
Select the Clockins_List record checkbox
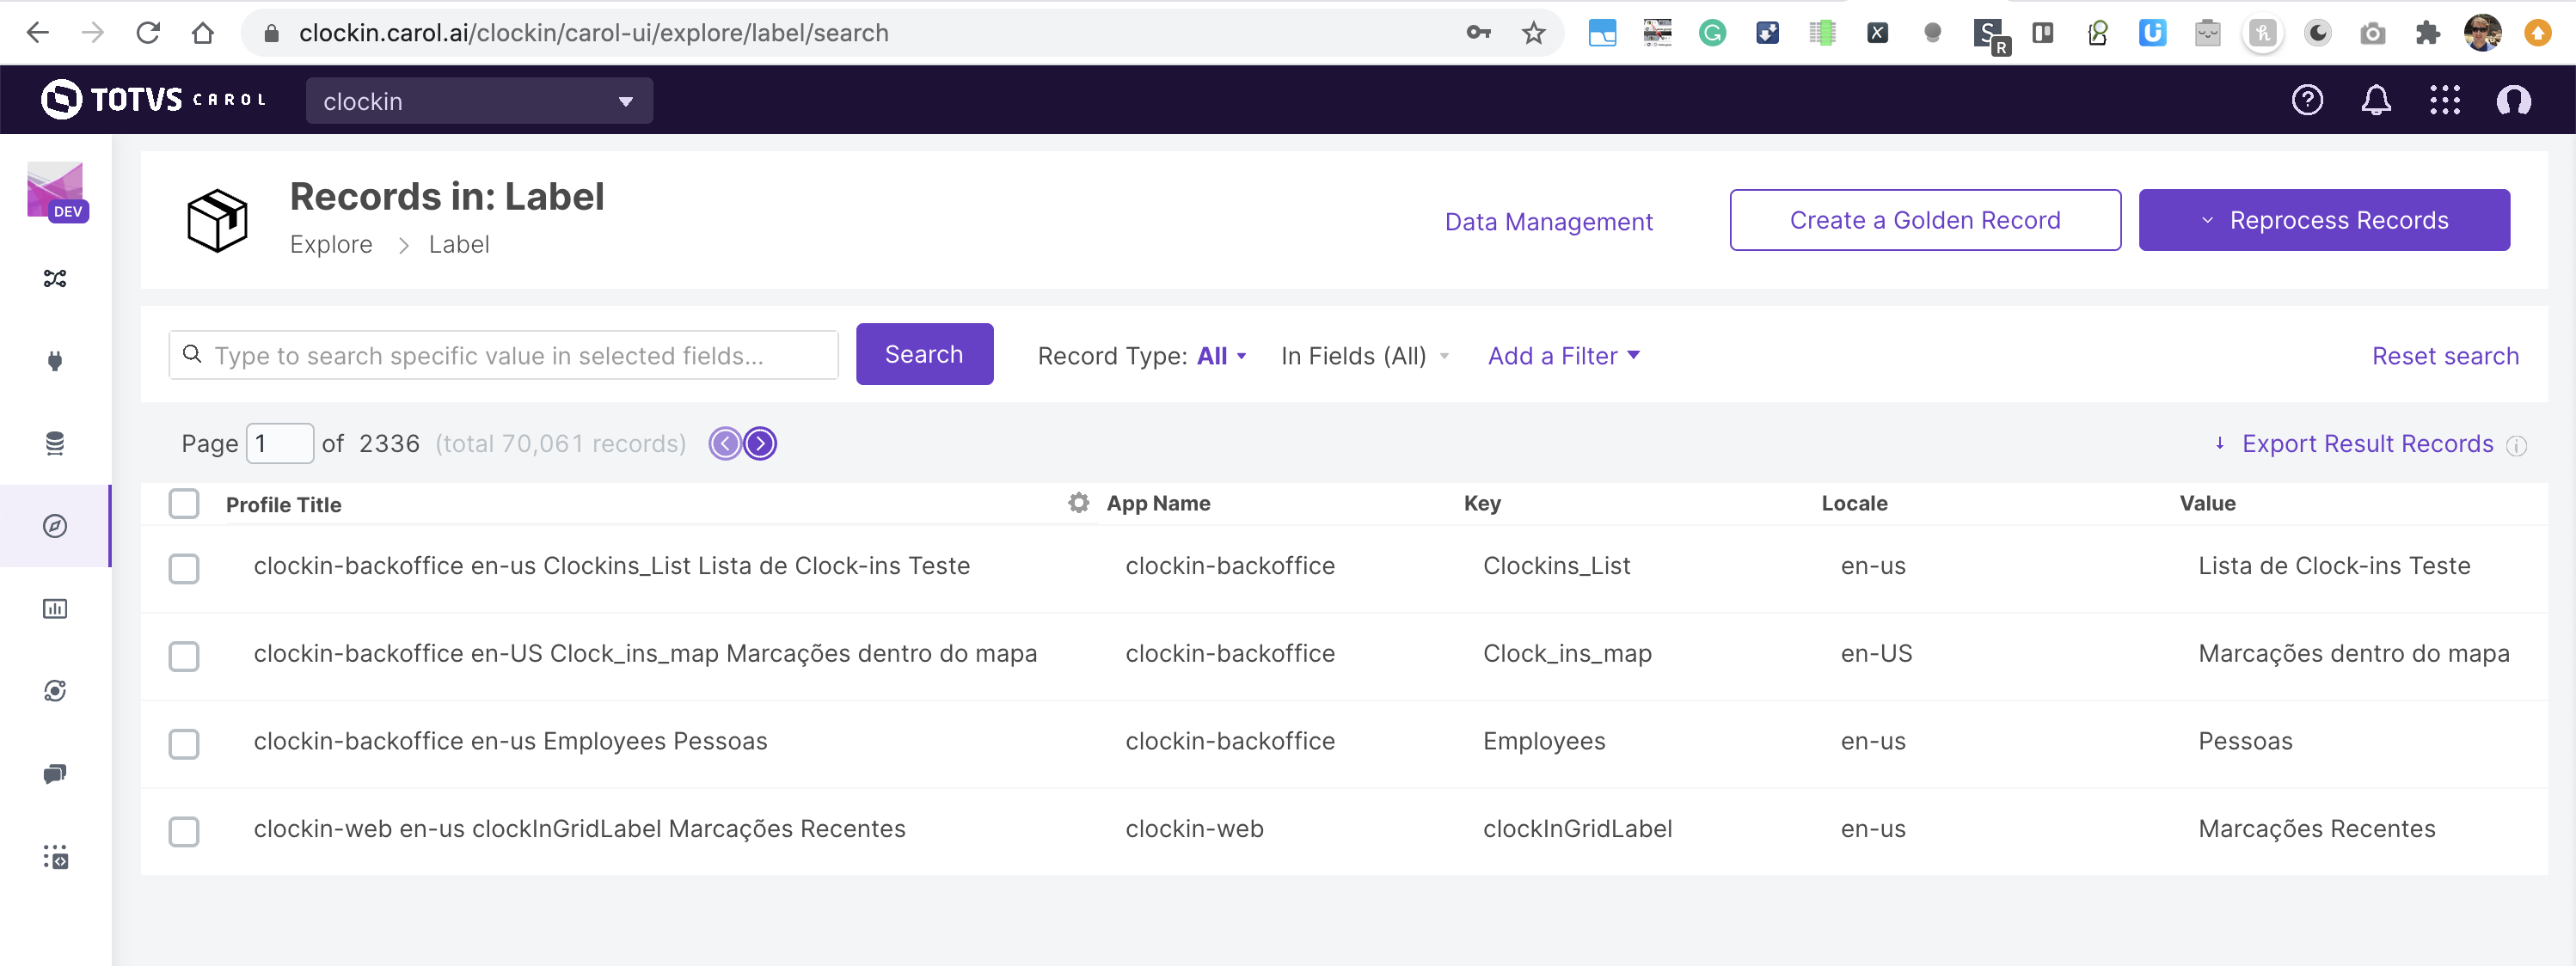pyautogui.click(x=184, y=568)
